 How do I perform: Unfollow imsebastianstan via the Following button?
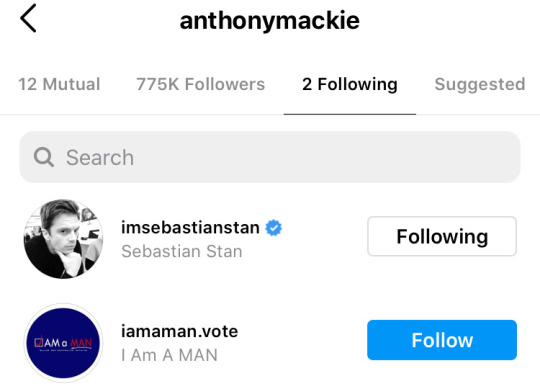(442, 236)
